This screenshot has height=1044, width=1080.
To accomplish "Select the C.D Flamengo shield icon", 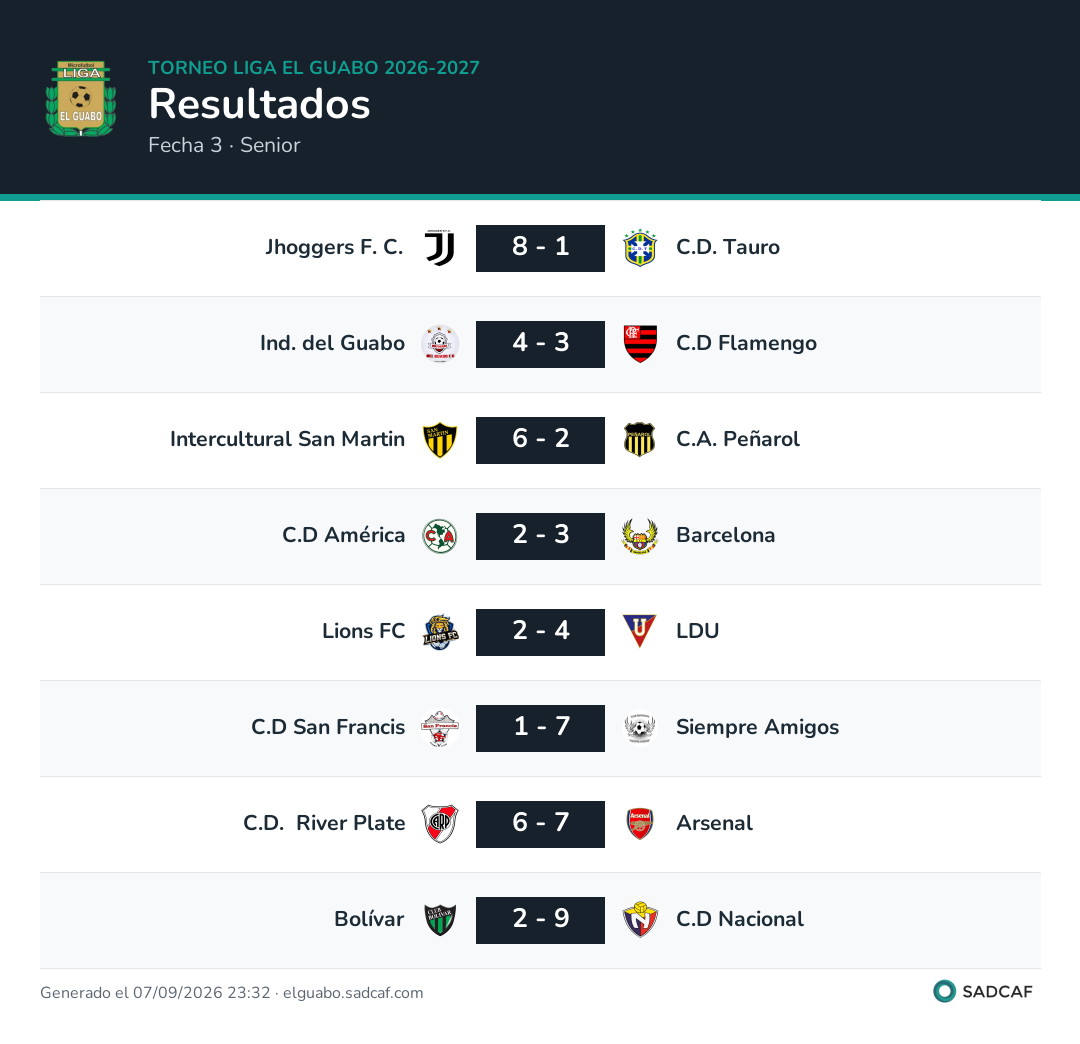I will (x=640, y=344).
